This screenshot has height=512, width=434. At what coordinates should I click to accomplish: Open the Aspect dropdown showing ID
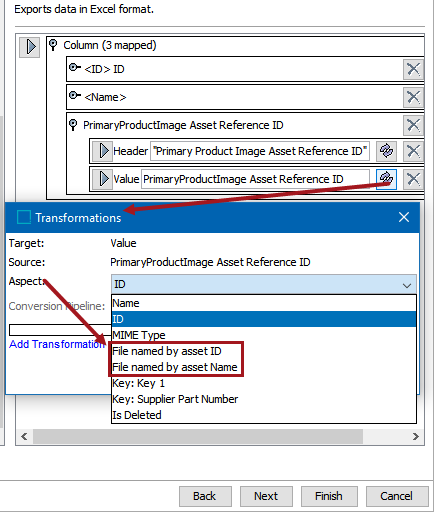(x=264, y=284)
